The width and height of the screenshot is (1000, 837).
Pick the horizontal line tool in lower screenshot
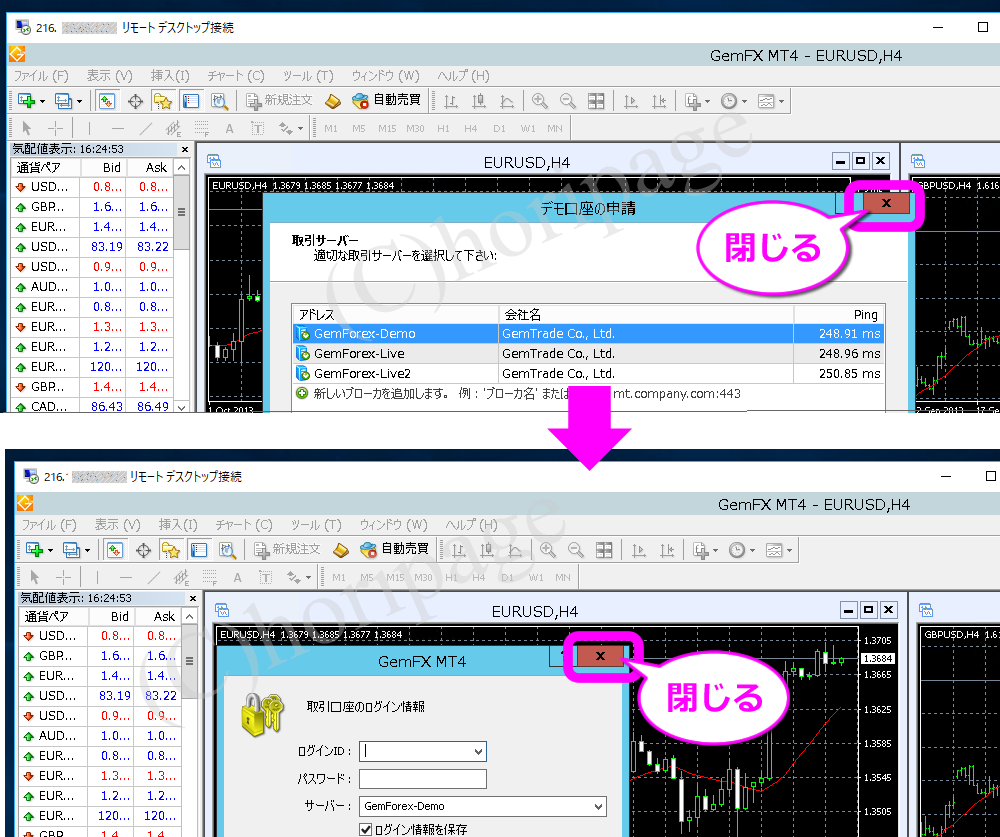(126, 577)
